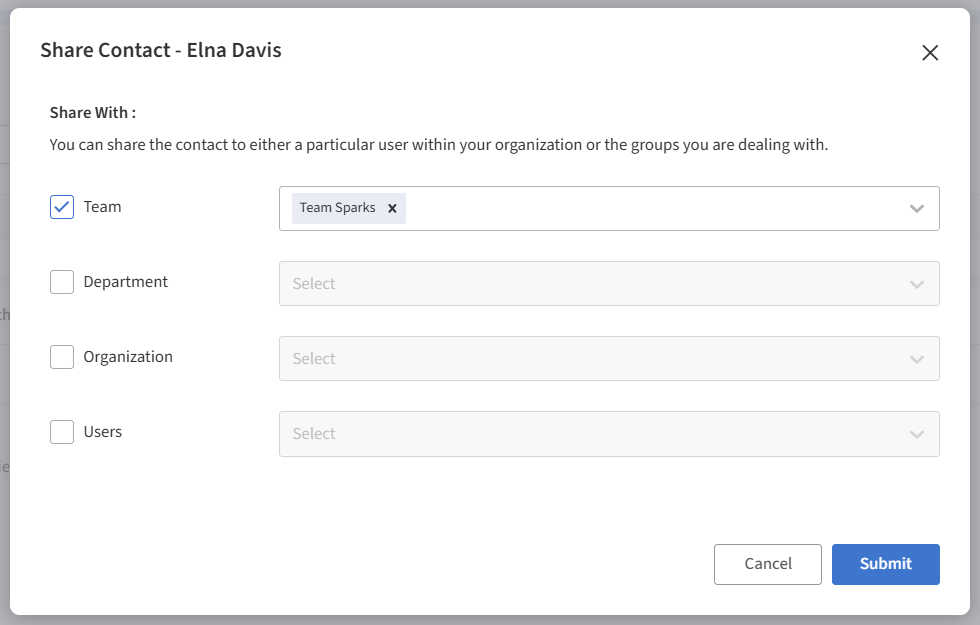Click the Department label text

126,282
